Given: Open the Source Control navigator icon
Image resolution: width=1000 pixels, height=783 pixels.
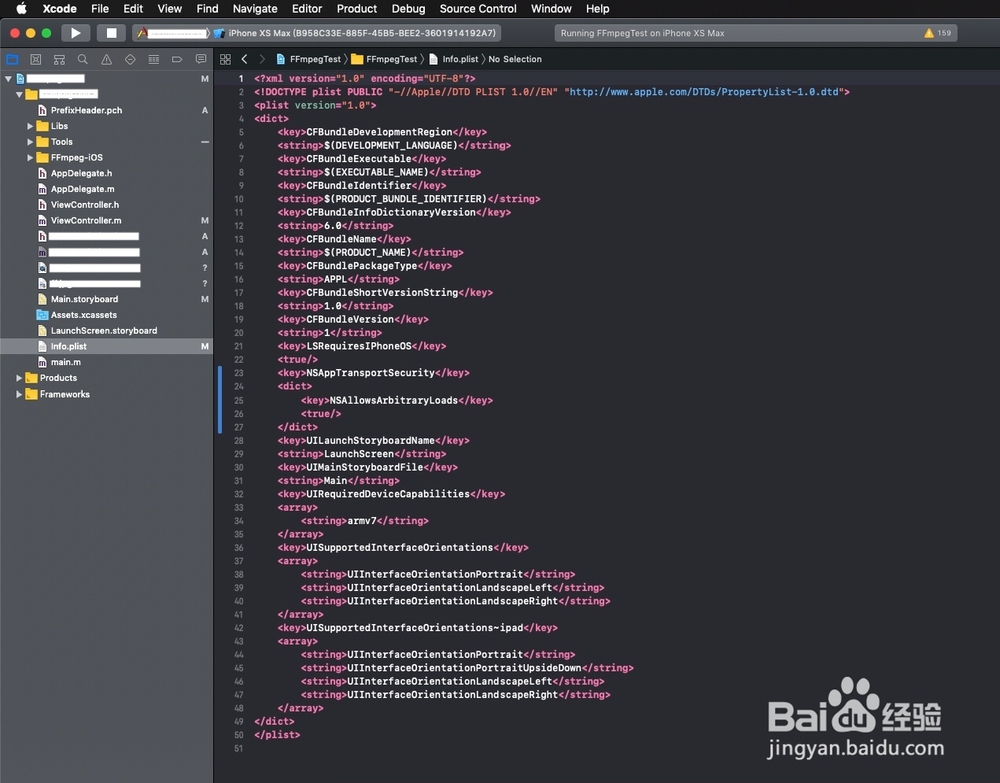Looking at the screenshot, I should click(36, 59).
